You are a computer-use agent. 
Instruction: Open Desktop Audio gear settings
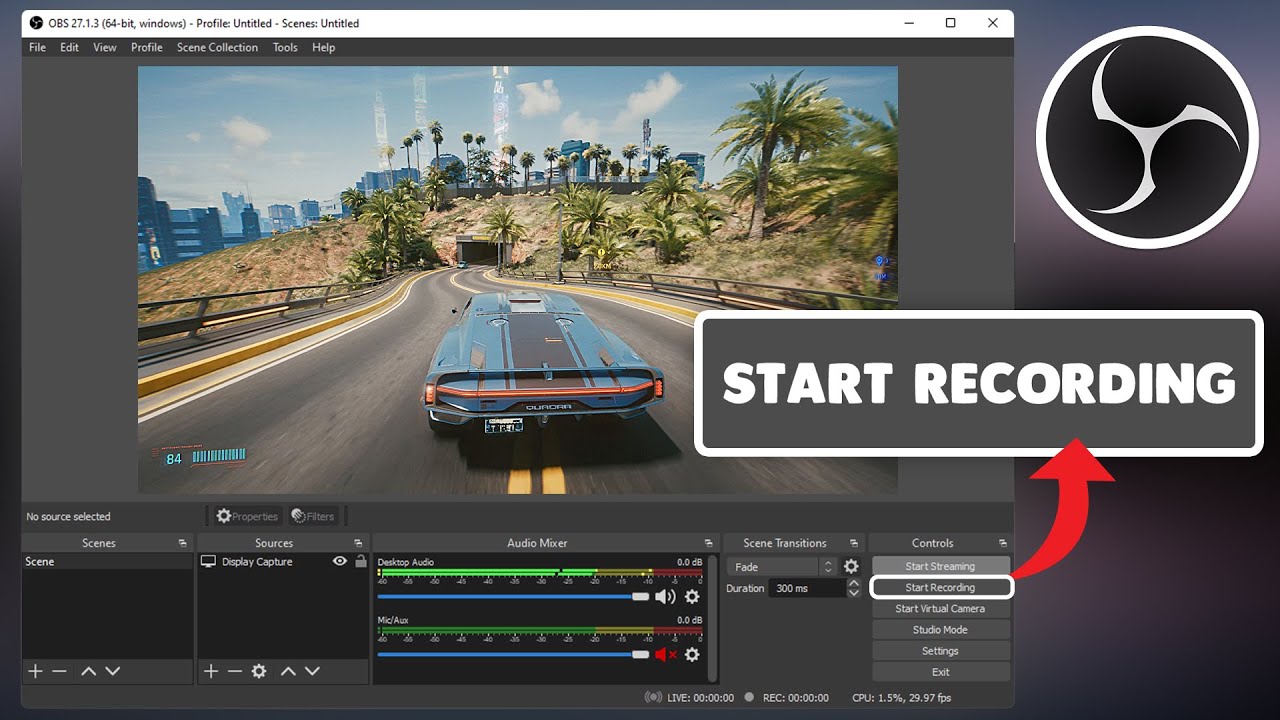point(691,597)
